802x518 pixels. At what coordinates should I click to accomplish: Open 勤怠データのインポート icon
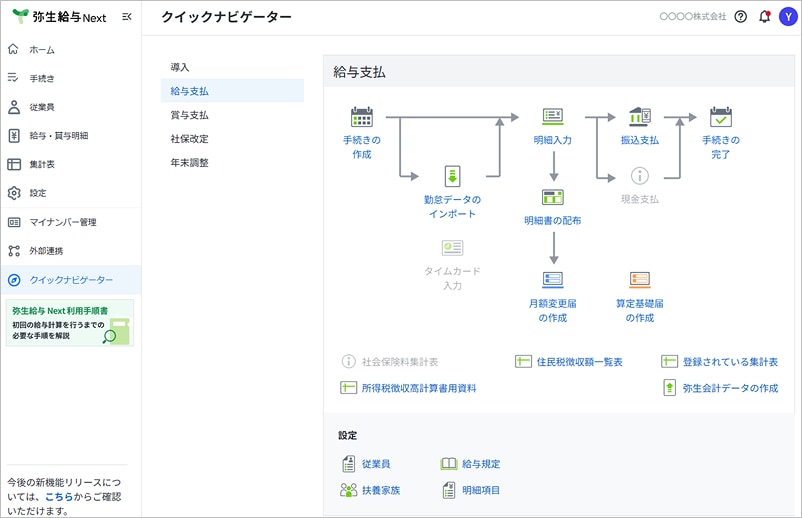tap(452, 176)
